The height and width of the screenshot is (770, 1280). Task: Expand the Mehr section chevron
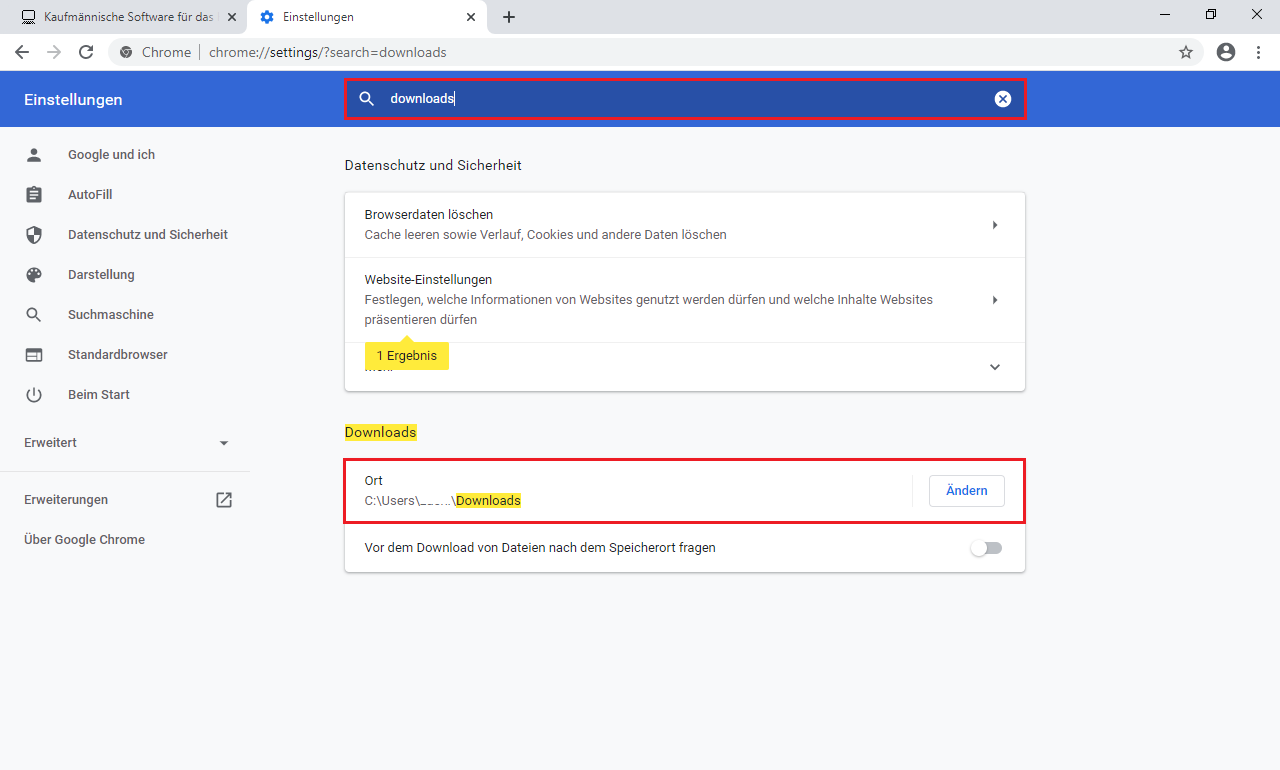(994, 367)
